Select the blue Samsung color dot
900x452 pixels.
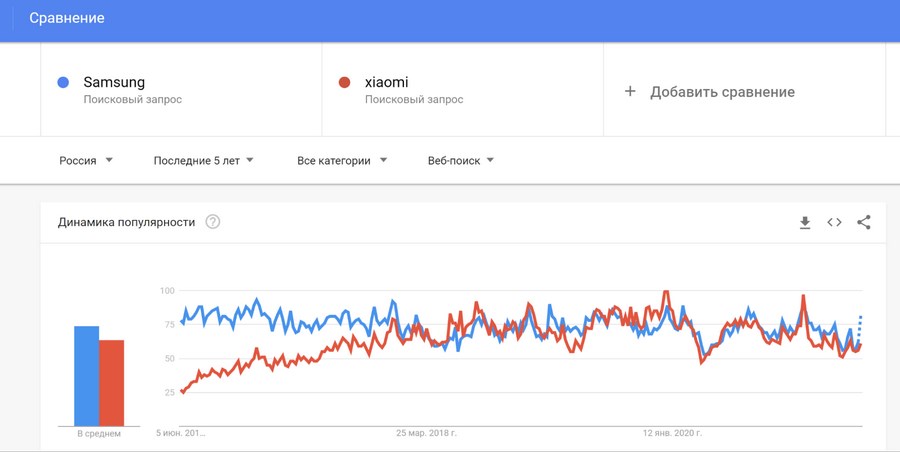pos(63,83)
